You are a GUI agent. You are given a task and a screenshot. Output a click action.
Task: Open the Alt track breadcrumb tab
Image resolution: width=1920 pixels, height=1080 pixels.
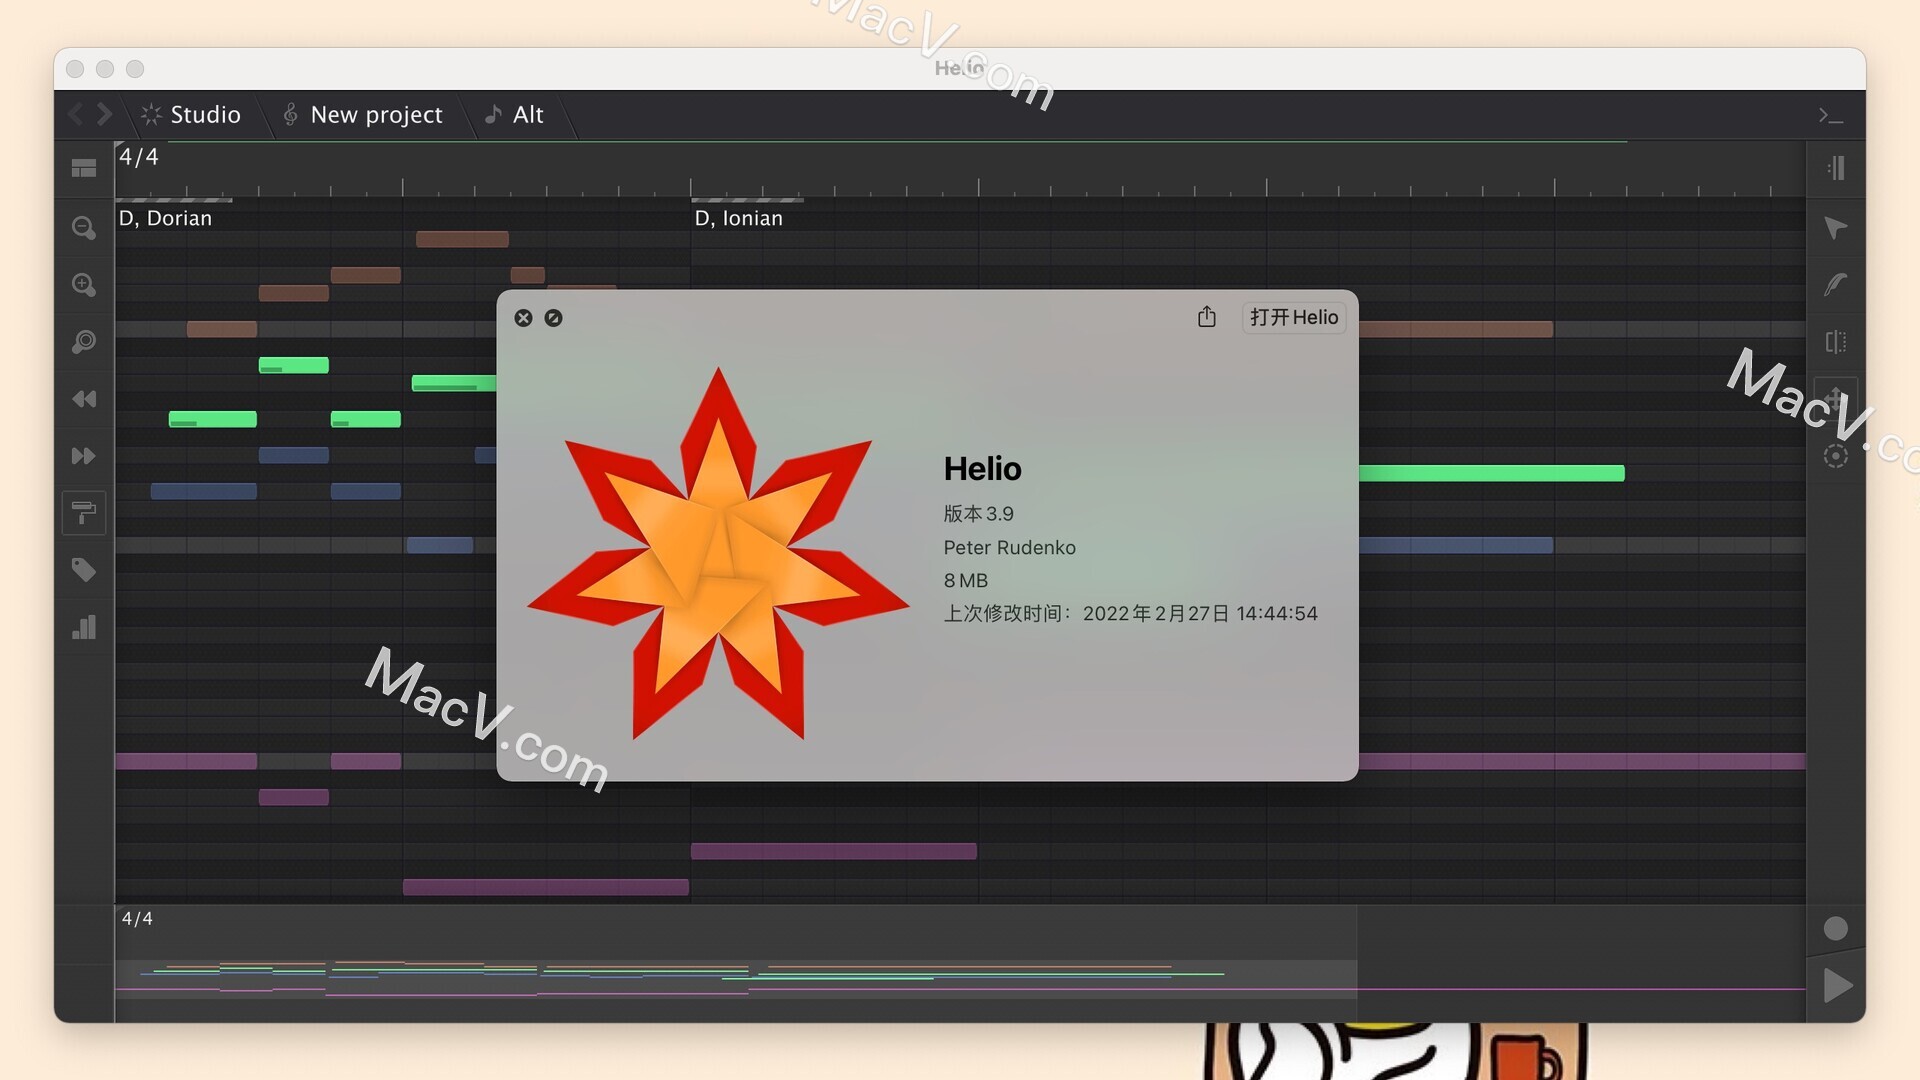coord(514,114)
